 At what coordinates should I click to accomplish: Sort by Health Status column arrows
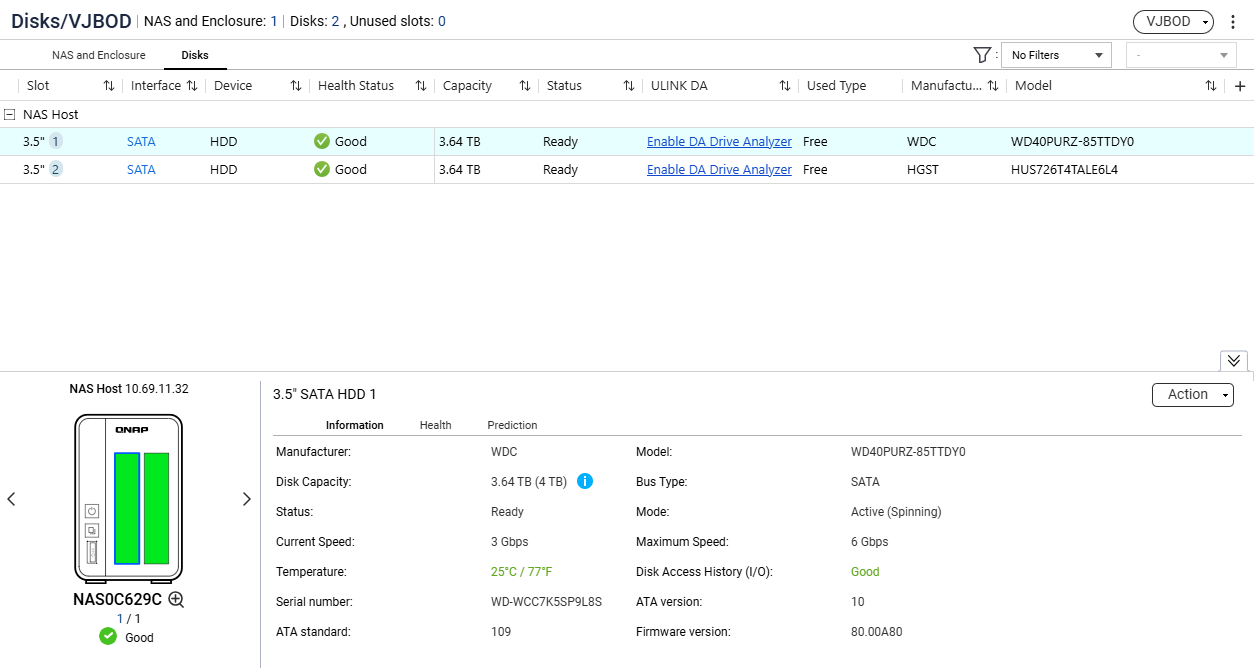[421, 86]
